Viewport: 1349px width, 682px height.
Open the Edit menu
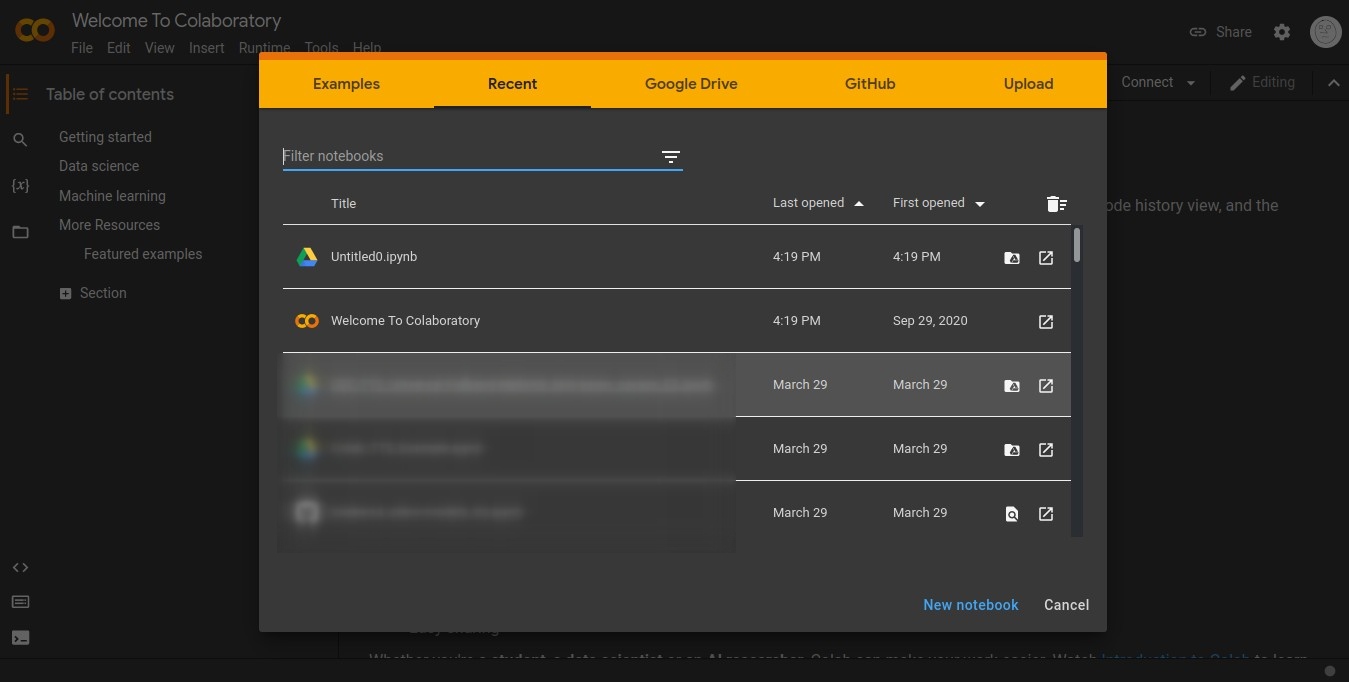119,48
